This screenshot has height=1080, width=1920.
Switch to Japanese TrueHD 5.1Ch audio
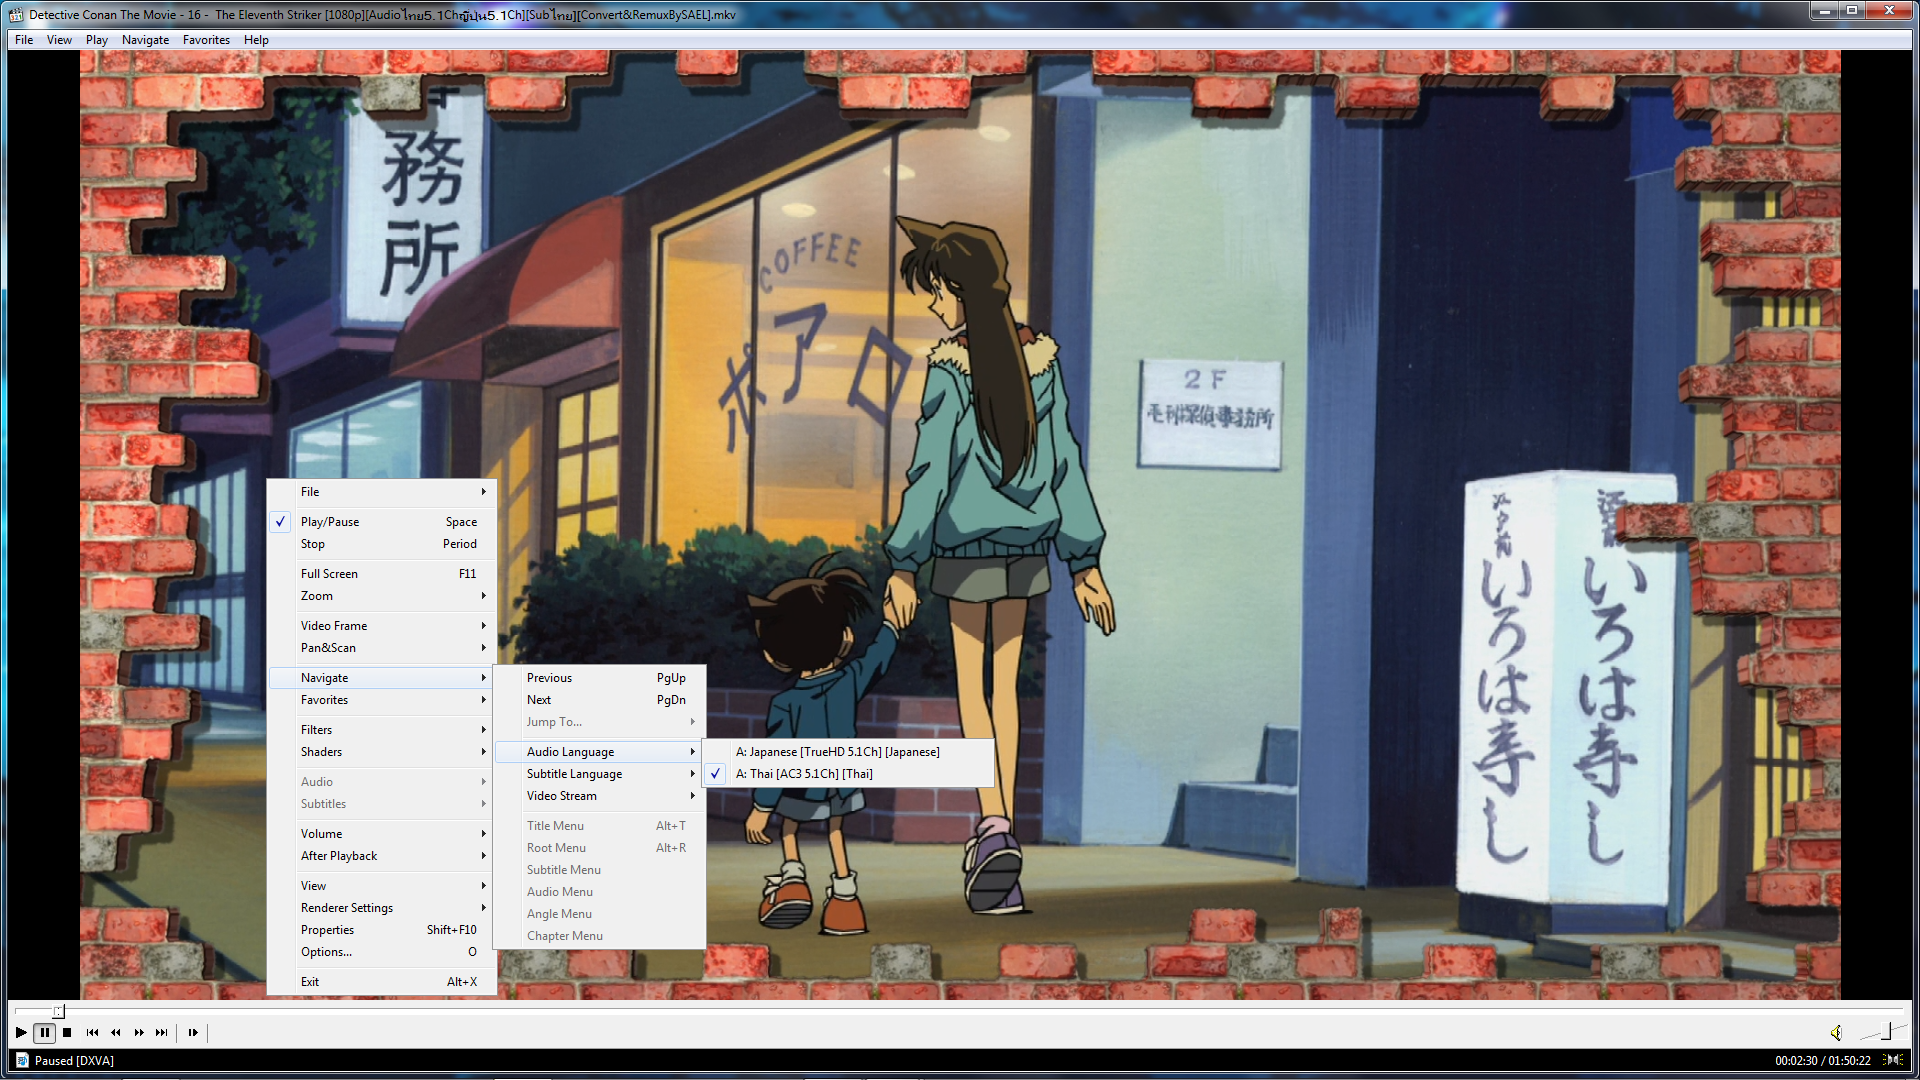[837, 752]
